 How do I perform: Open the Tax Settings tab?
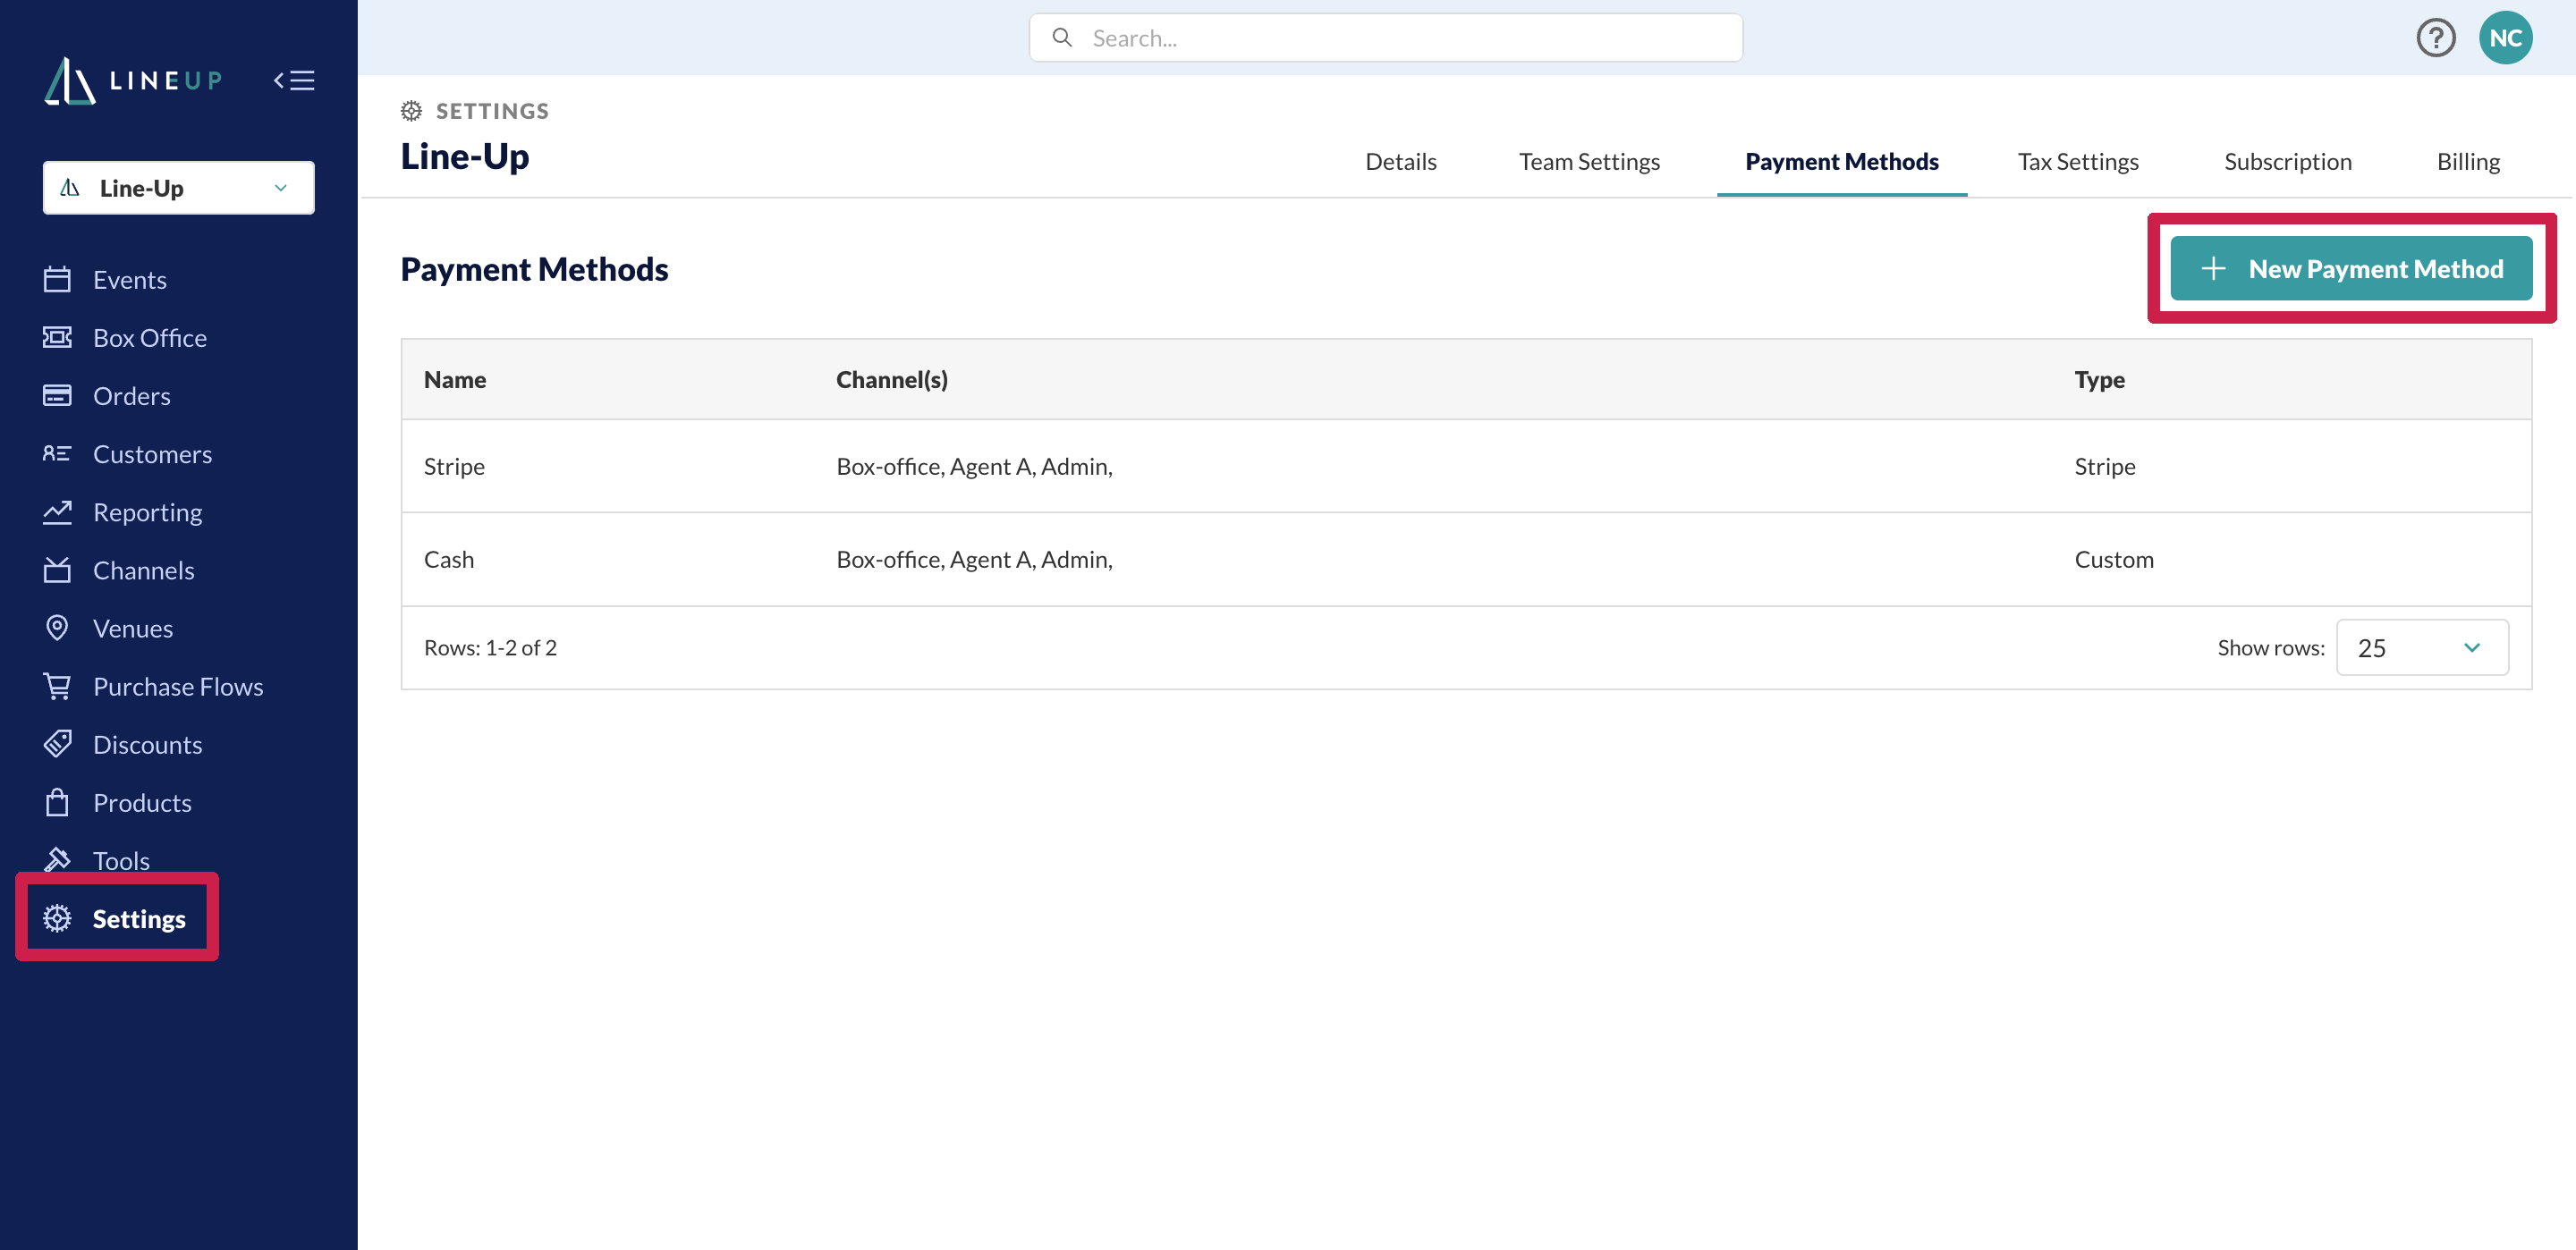(x=2077, y=161)
